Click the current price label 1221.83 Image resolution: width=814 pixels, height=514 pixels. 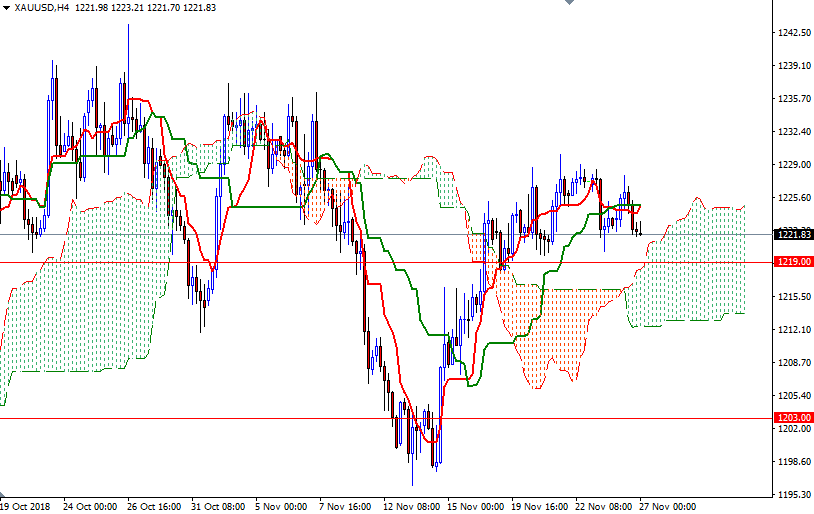(792, 234)
